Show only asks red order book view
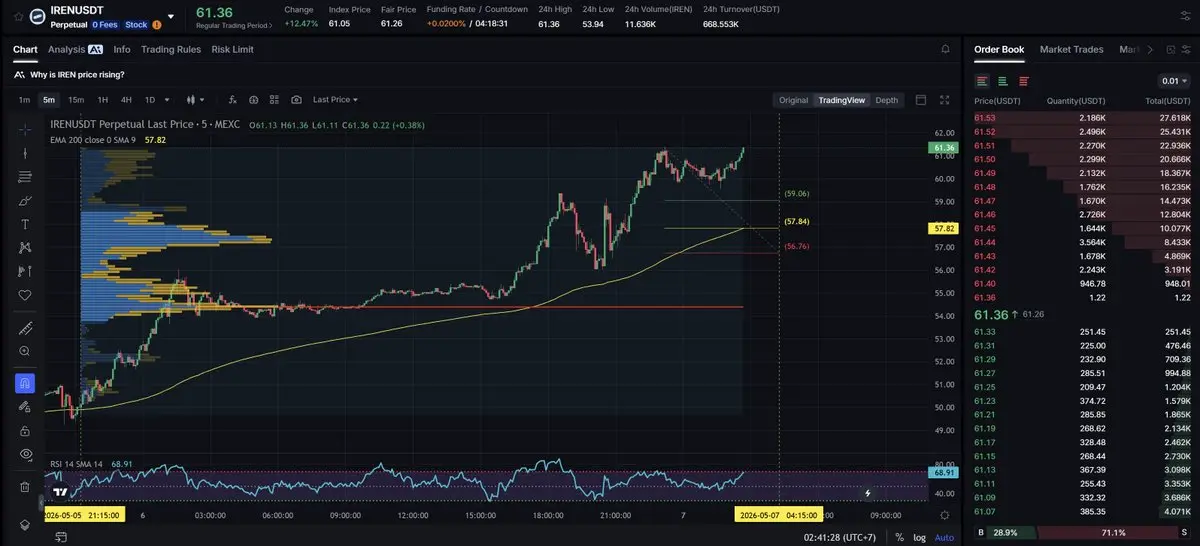This screenshot has height=546, width=1200. coord(1024,81)
